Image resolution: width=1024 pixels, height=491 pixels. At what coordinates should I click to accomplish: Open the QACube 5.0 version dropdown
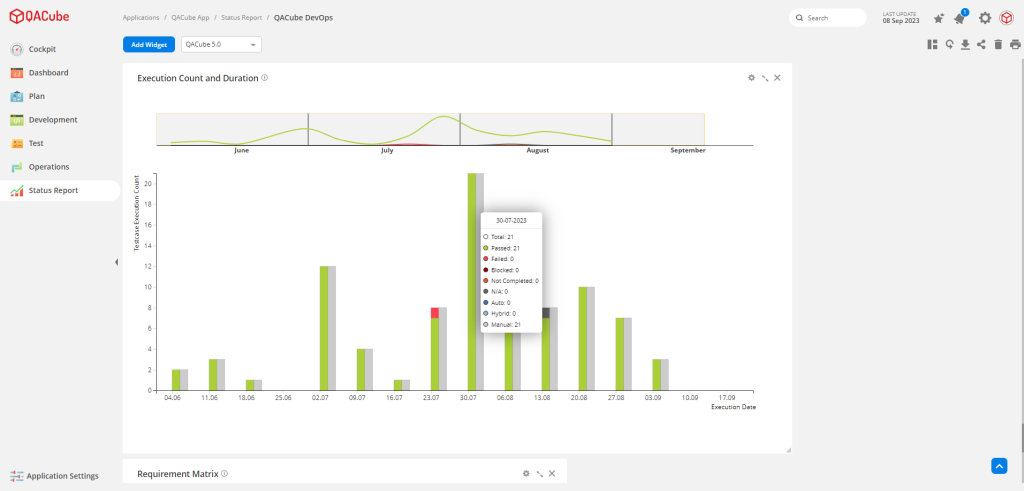221,44
